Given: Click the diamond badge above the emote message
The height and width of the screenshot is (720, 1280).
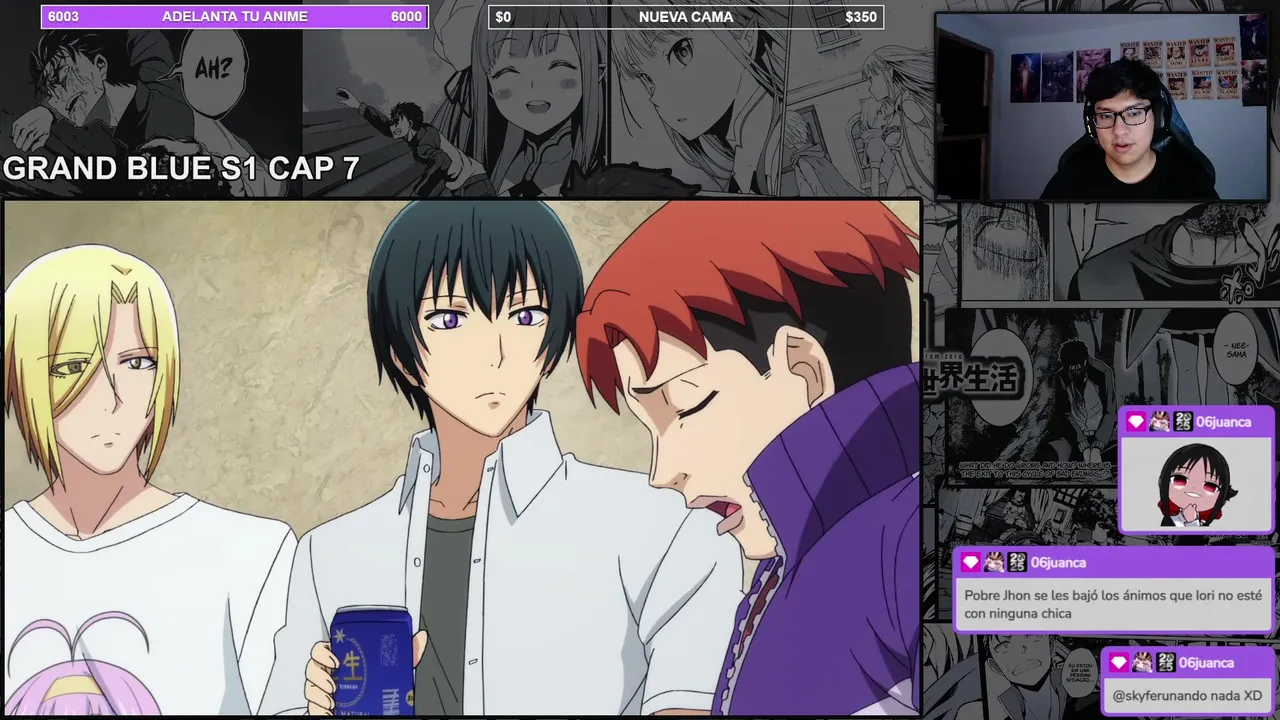Looking at the screenshot, I should 1135,422.
